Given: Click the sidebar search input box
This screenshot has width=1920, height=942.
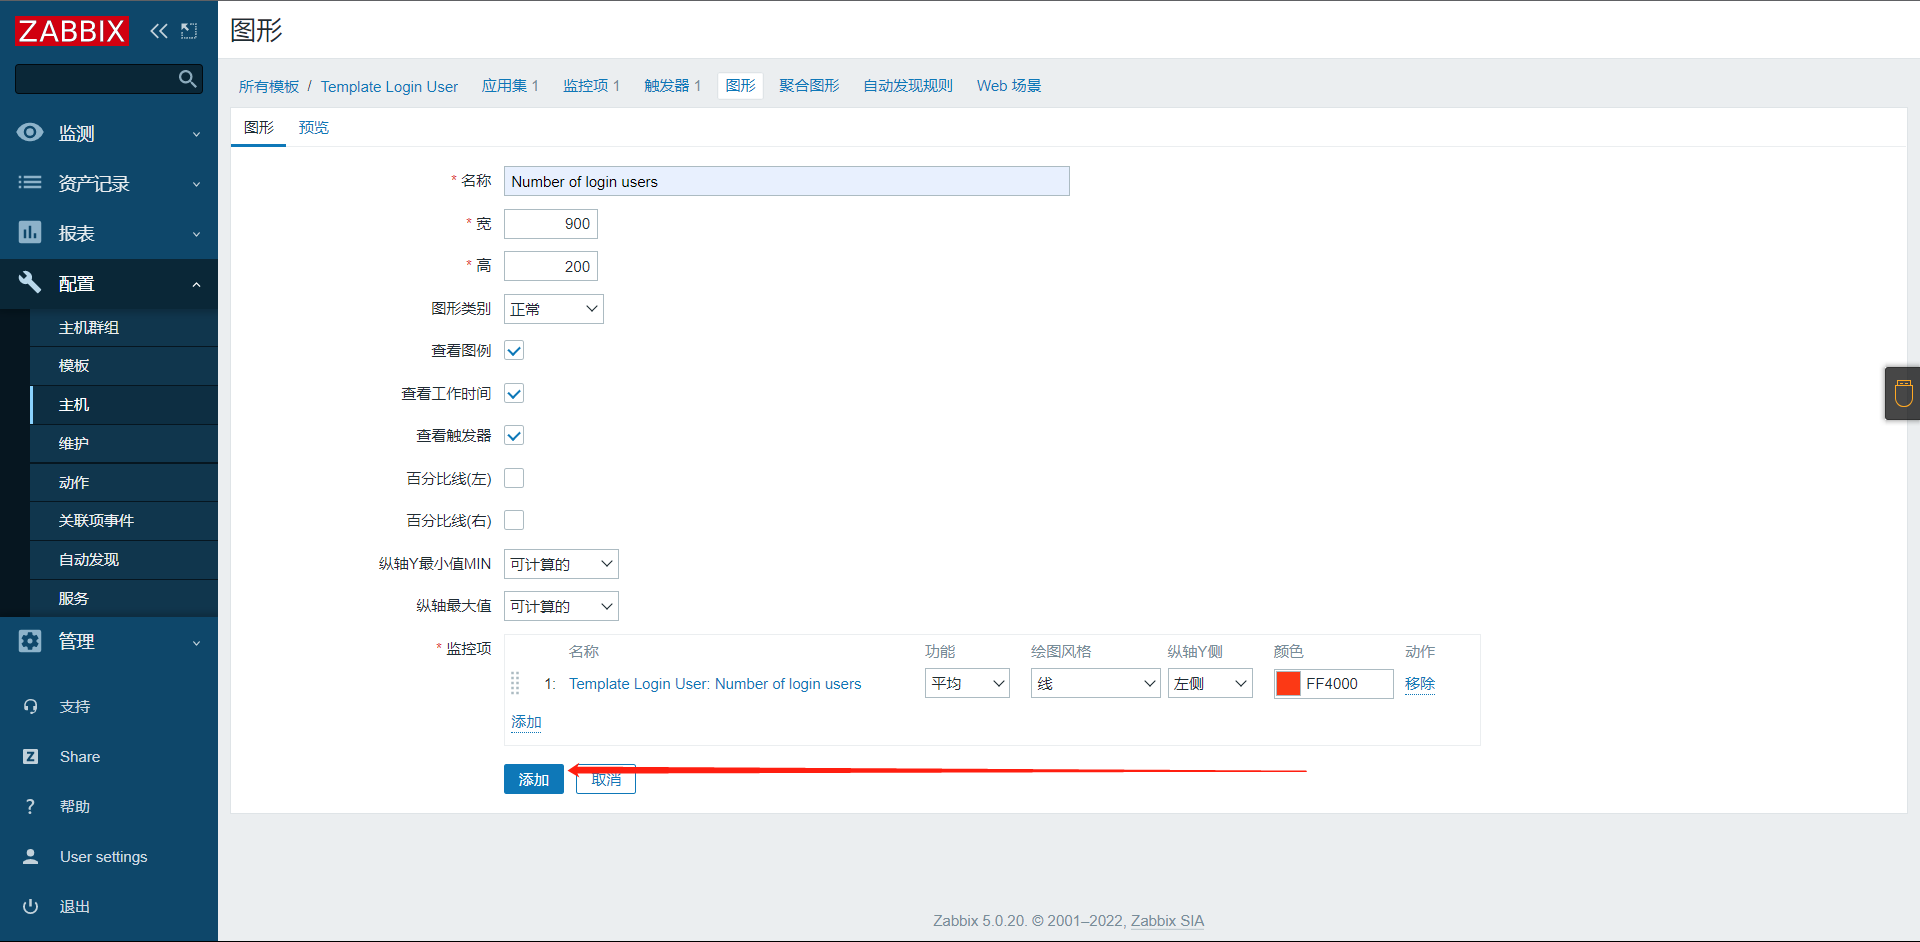Looking at the screenshot, I should coord(108,79).
